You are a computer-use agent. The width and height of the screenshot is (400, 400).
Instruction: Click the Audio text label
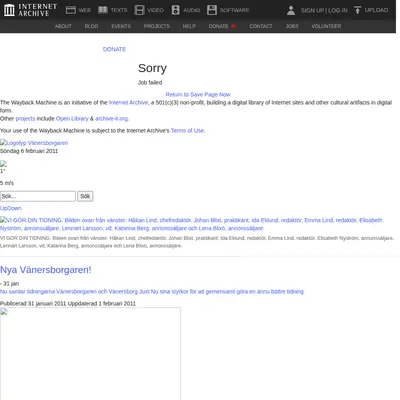(x=192, y=10)
